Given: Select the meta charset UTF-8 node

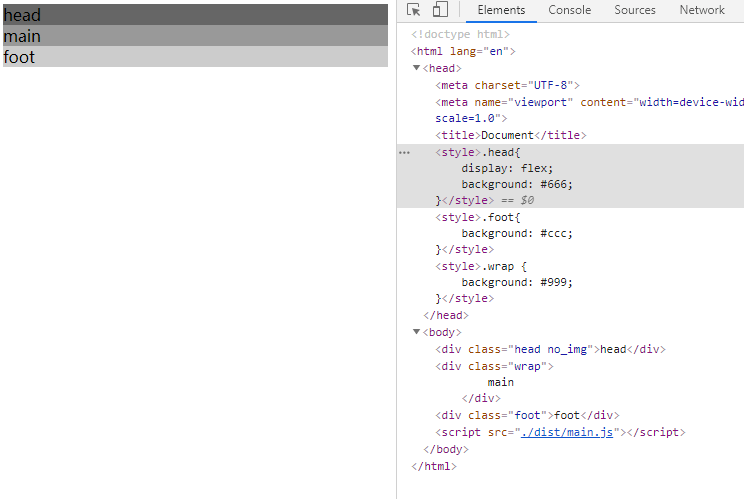Looking at the screenshot, I should pyautogui.click(x=507, y=85).
